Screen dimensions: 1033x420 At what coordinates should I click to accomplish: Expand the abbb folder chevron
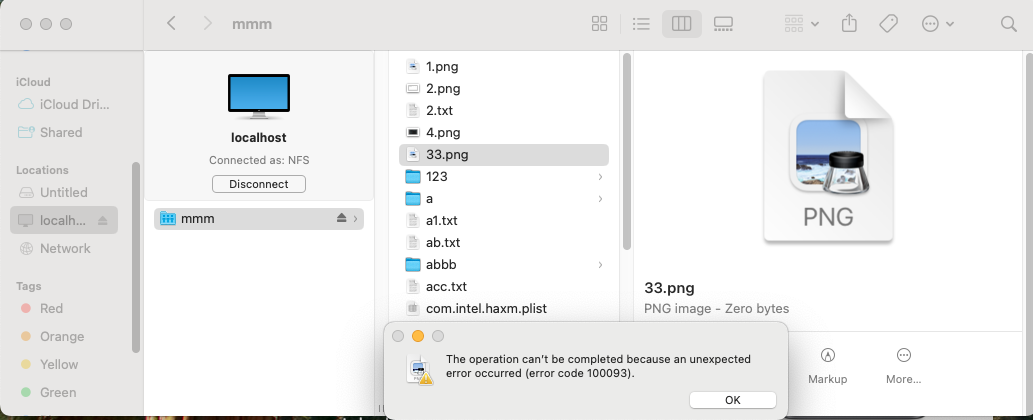tap(600, 265)
